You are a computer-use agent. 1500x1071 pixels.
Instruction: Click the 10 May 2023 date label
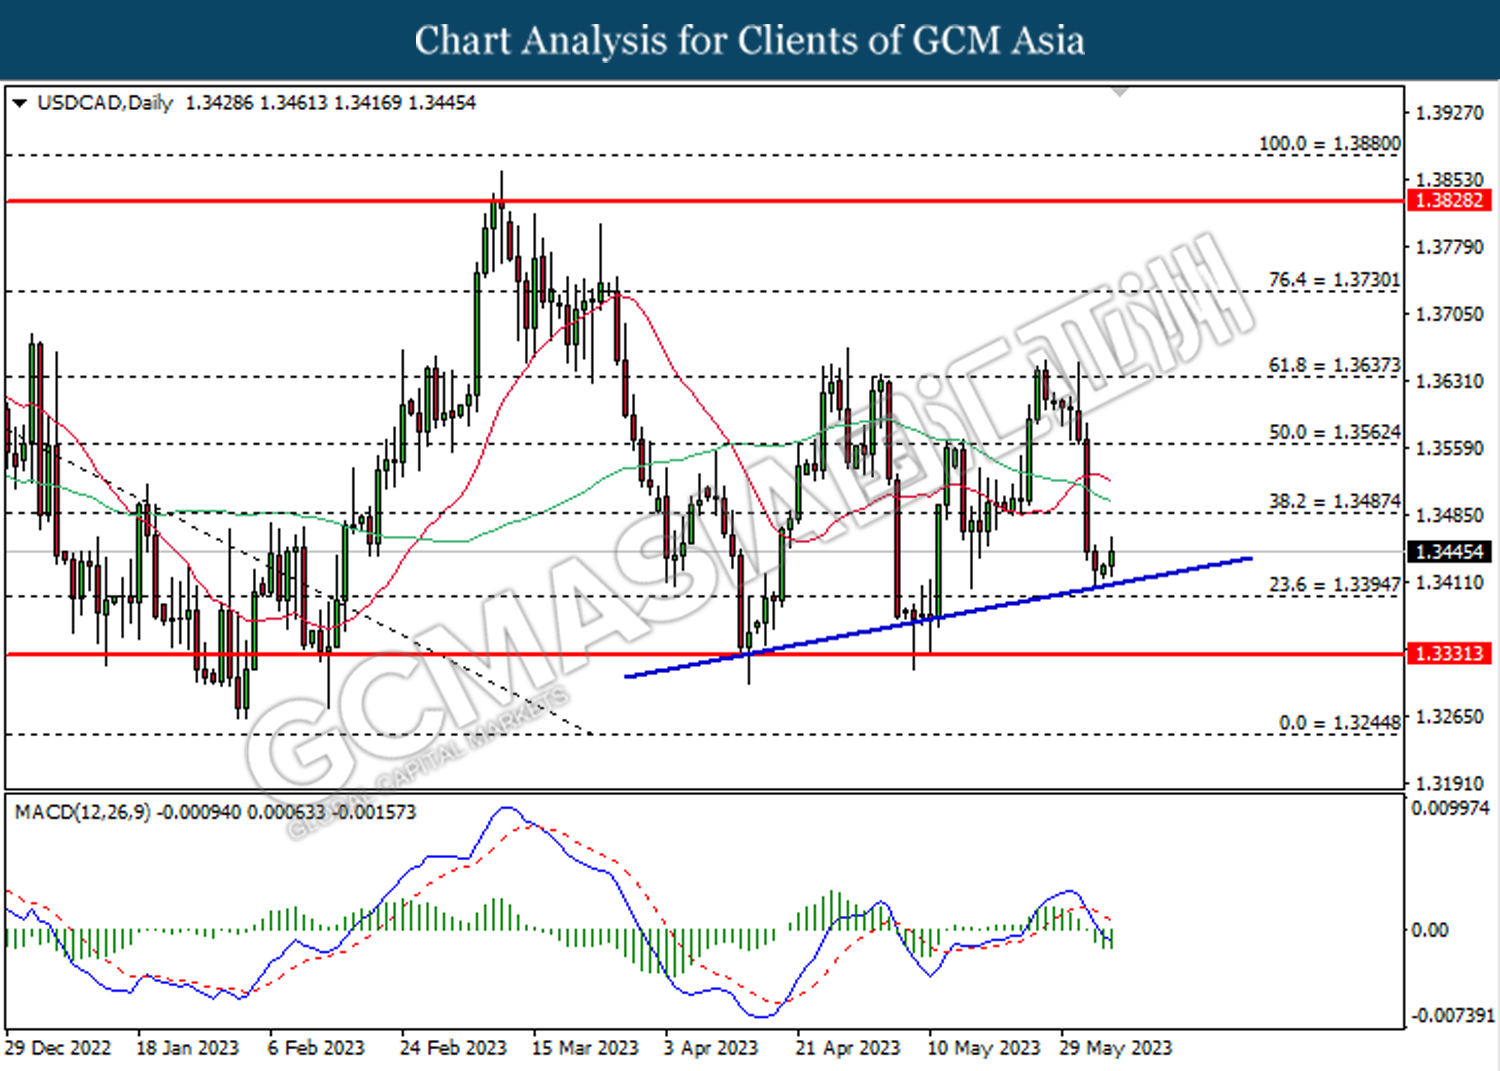[984, 1048]
